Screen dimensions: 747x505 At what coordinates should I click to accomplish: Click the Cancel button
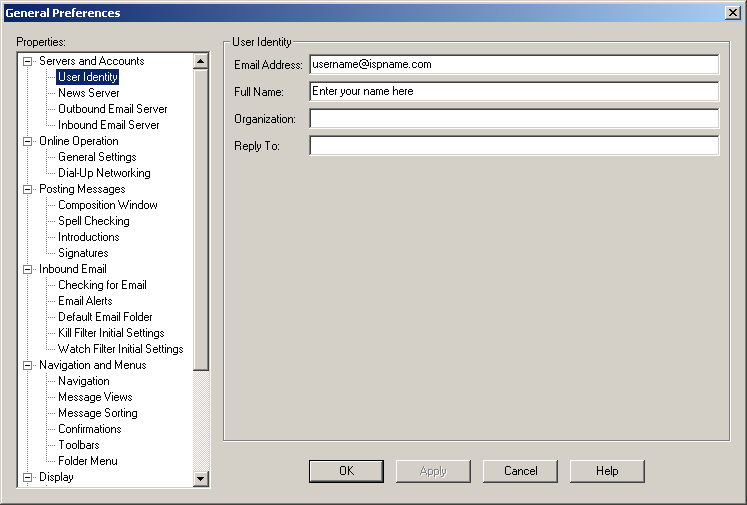pos(520,471)
